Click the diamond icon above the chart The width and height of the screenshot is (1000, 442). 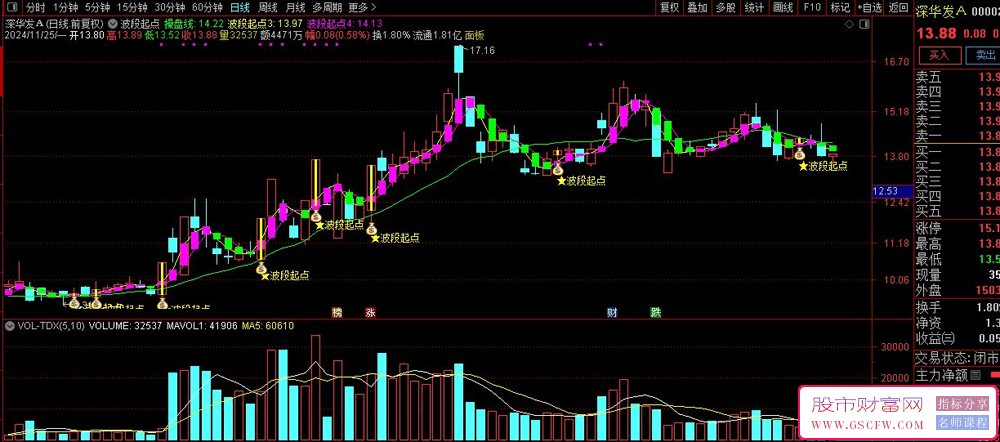848,24
